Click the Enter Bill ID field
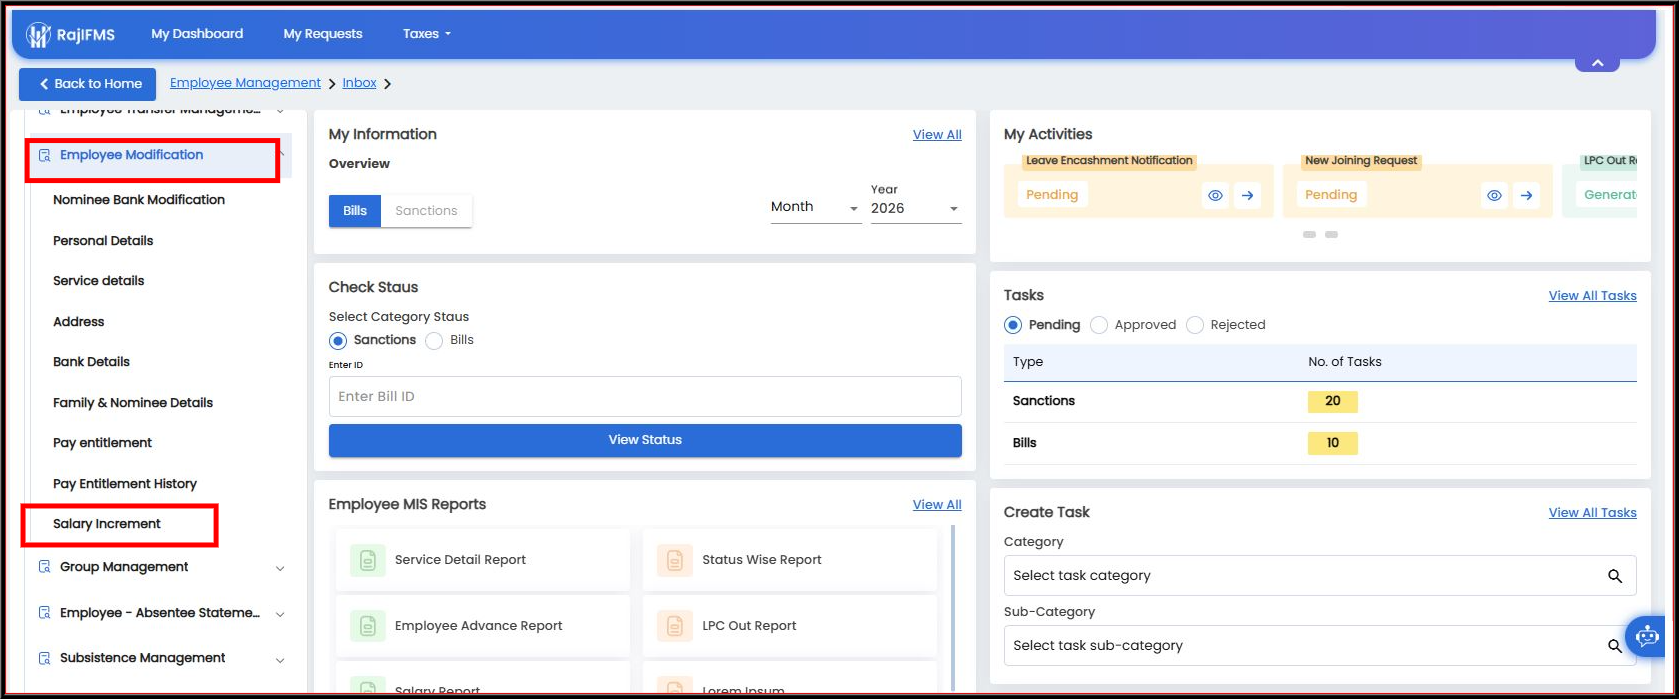 click(x=645, y=397)
